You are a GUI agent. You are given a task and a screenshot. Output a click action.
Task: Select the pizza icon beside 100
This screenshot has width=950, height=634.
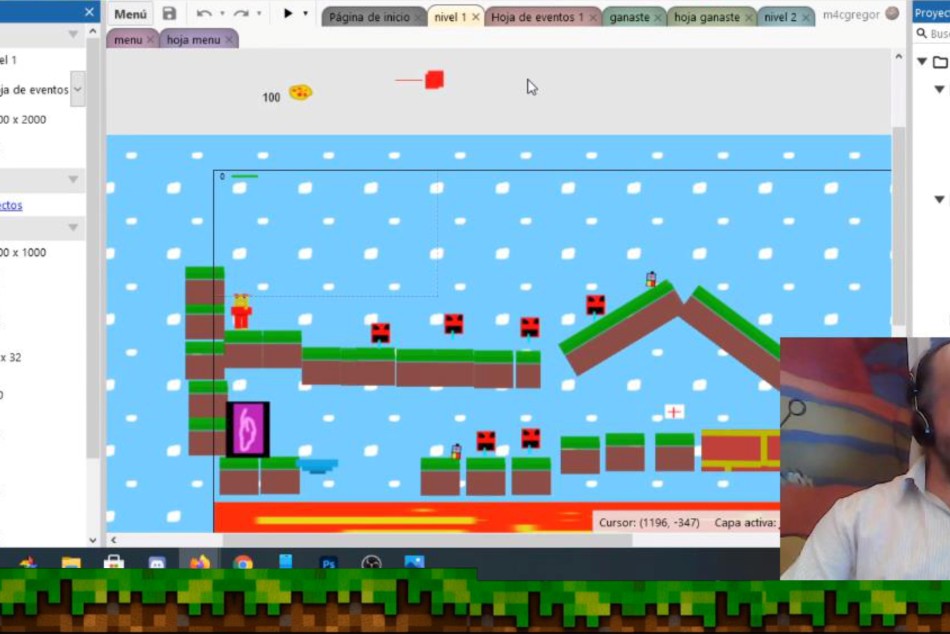tap(300, 92)
